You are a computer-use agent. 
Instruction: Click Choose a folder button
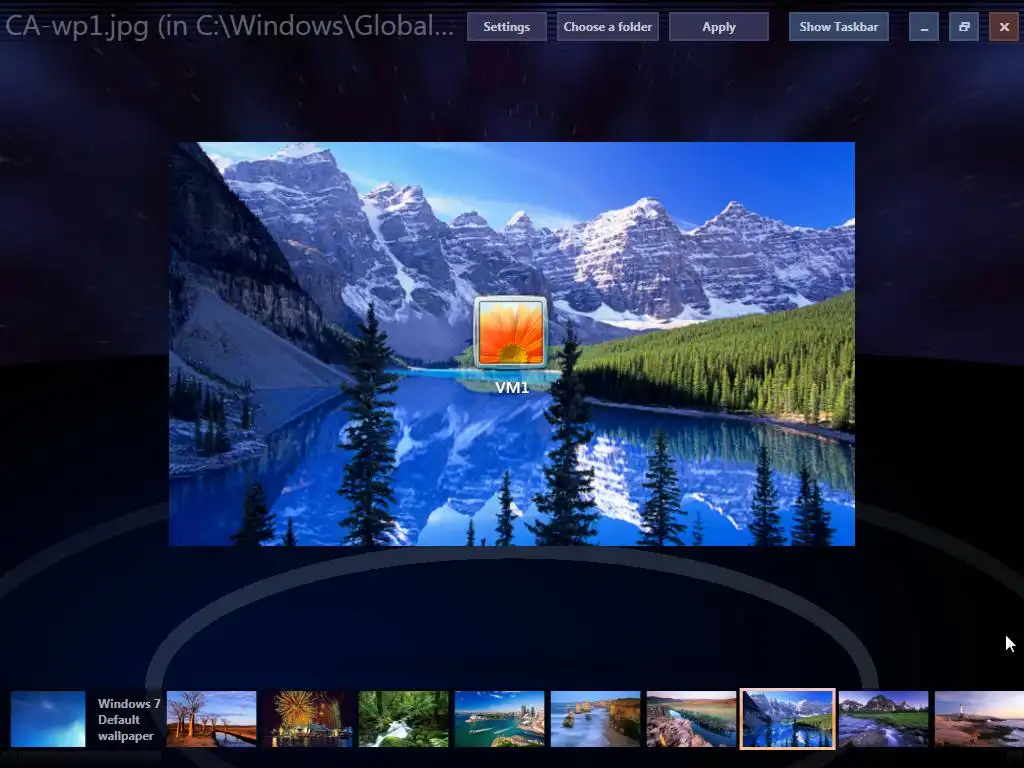(x=607, y=27)
